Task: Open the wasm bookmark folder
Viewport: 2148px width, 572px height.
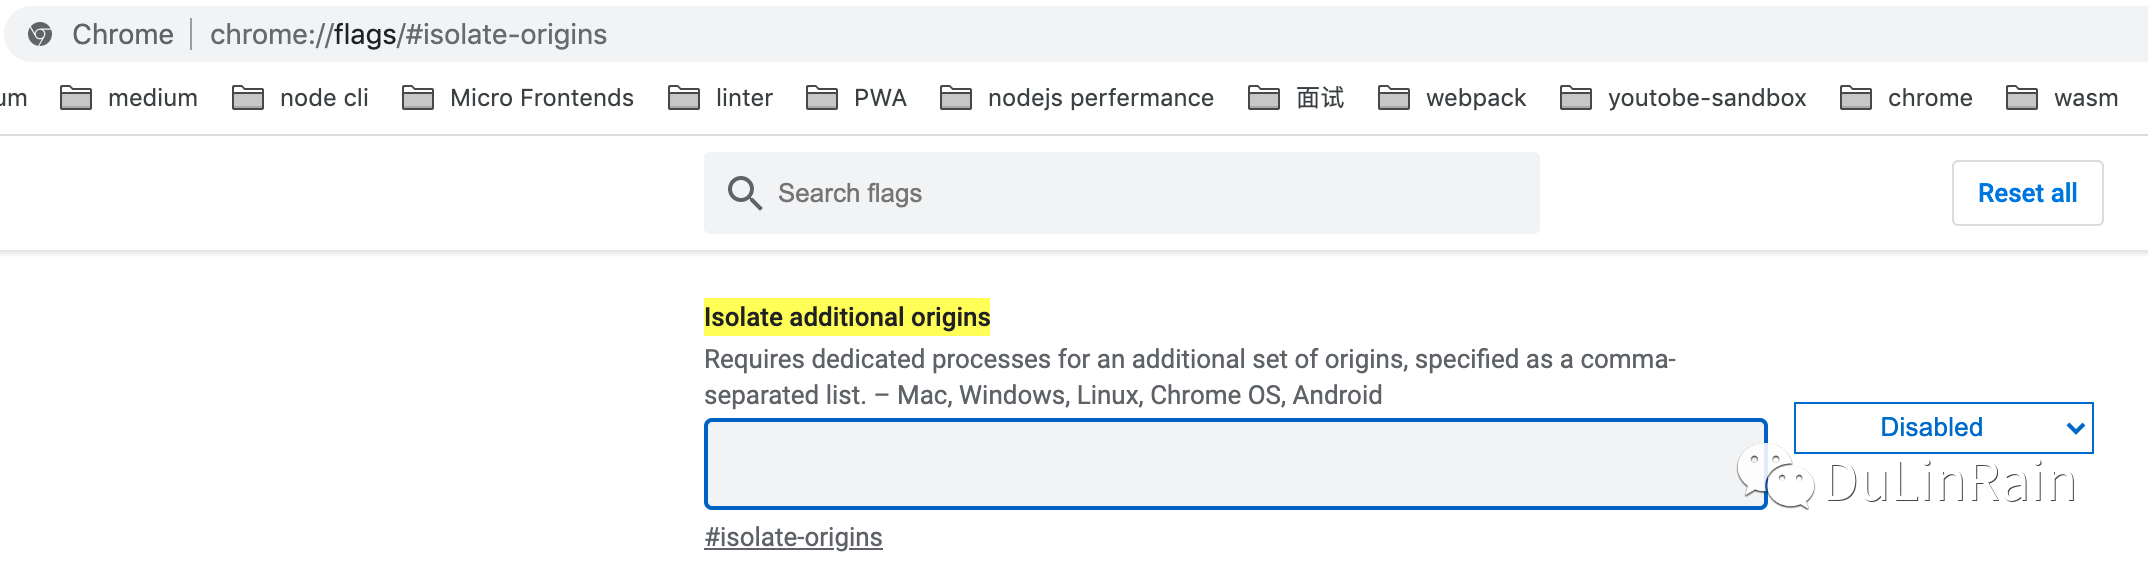Action: tap(2062, 98)
